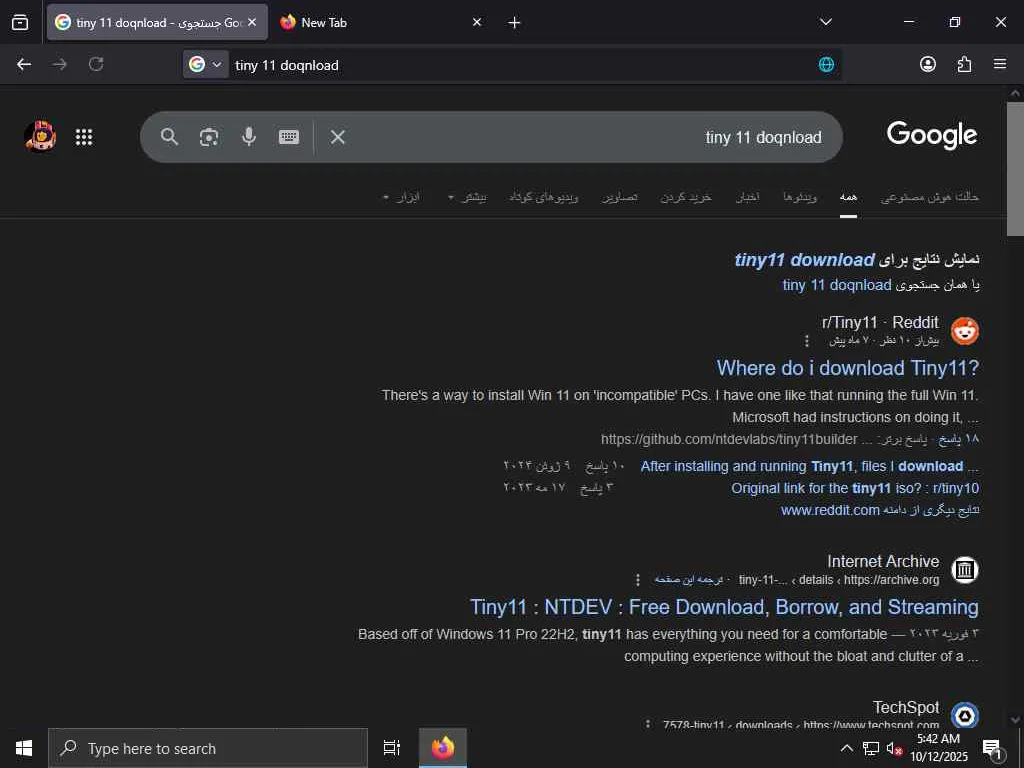Close the tiny 11 doqnload Google tab
Screen dimensions: 1024x768
point(252,22)
